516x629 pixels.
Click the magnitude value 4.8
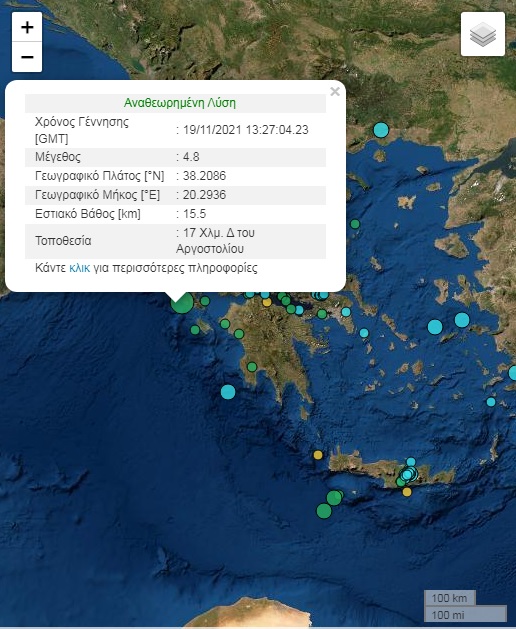(191, 156)
